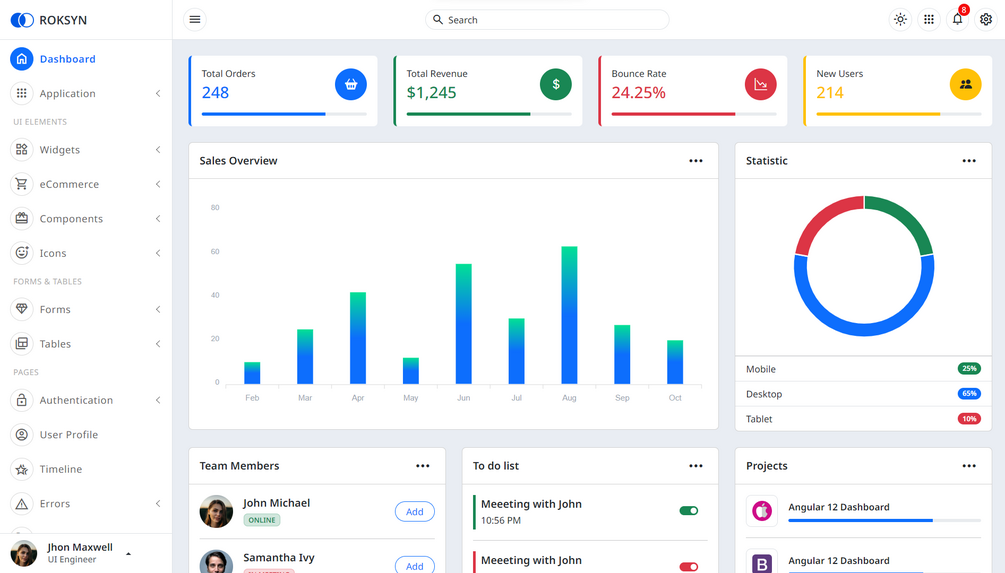Click the Mobile 25% badge
This screenshot has height=573, width=1005.
pos(969,369)
